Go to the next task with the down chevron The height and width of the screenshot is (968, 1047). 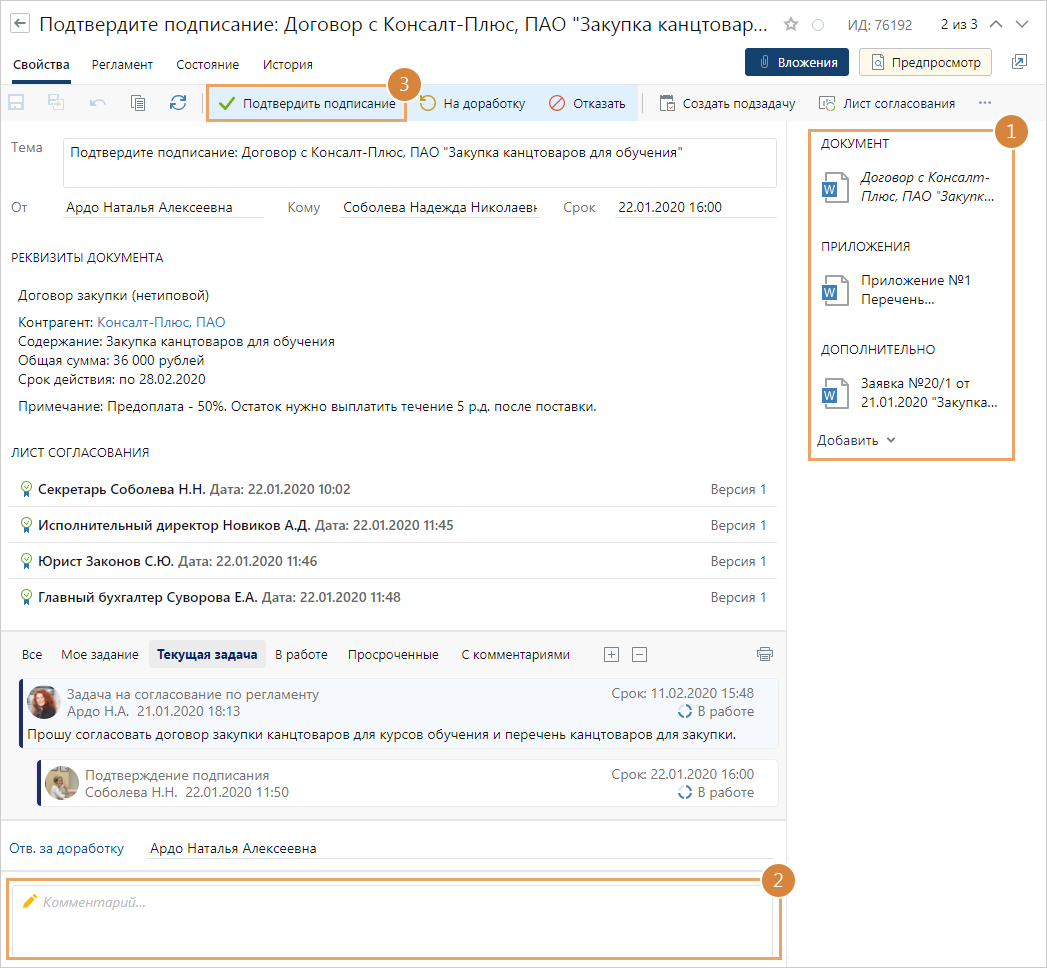pos(1021,24)
